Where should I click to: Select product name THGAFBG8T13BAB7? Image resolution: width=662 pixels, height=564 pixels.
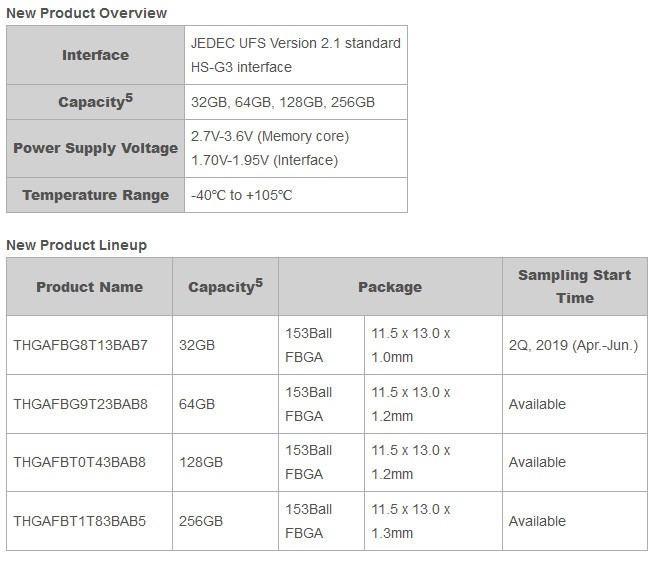point(80,345)
